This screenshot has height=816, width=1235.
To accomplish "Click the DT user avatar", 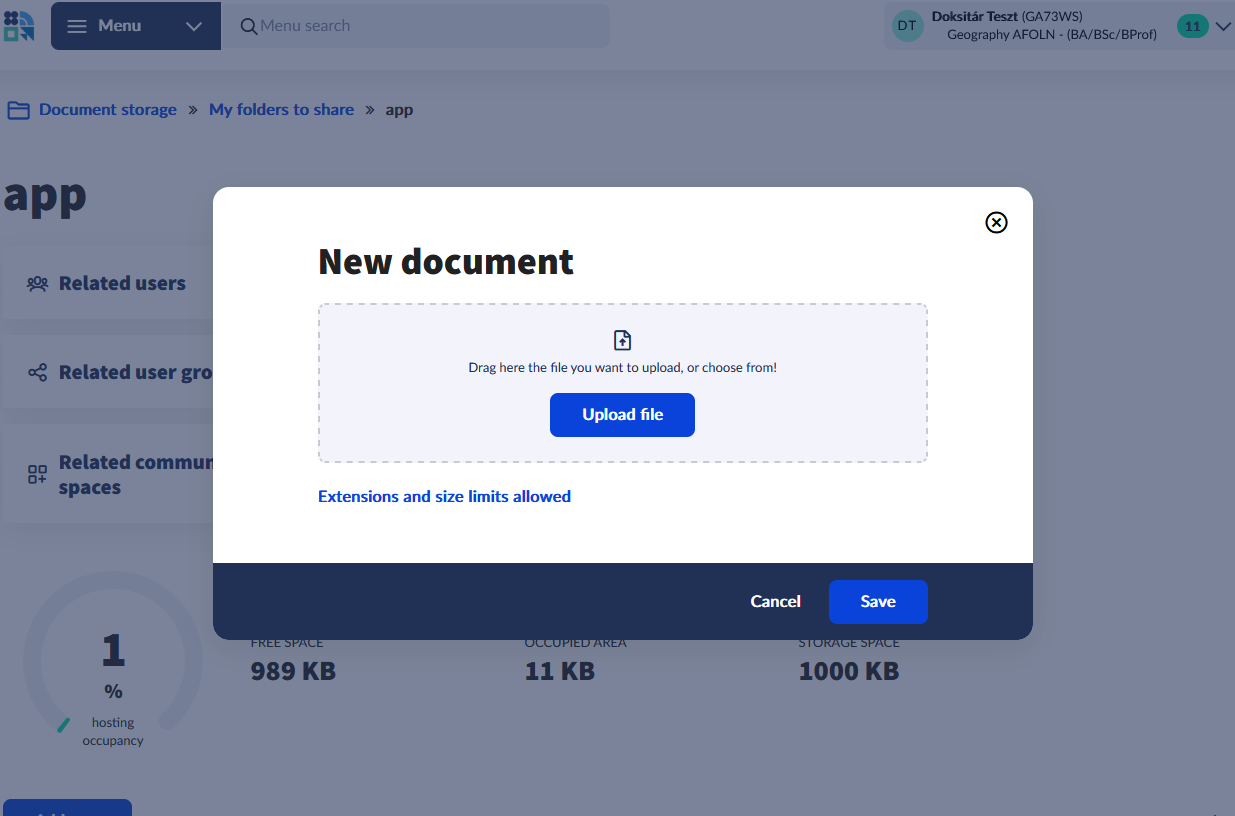I will (907, 27).
